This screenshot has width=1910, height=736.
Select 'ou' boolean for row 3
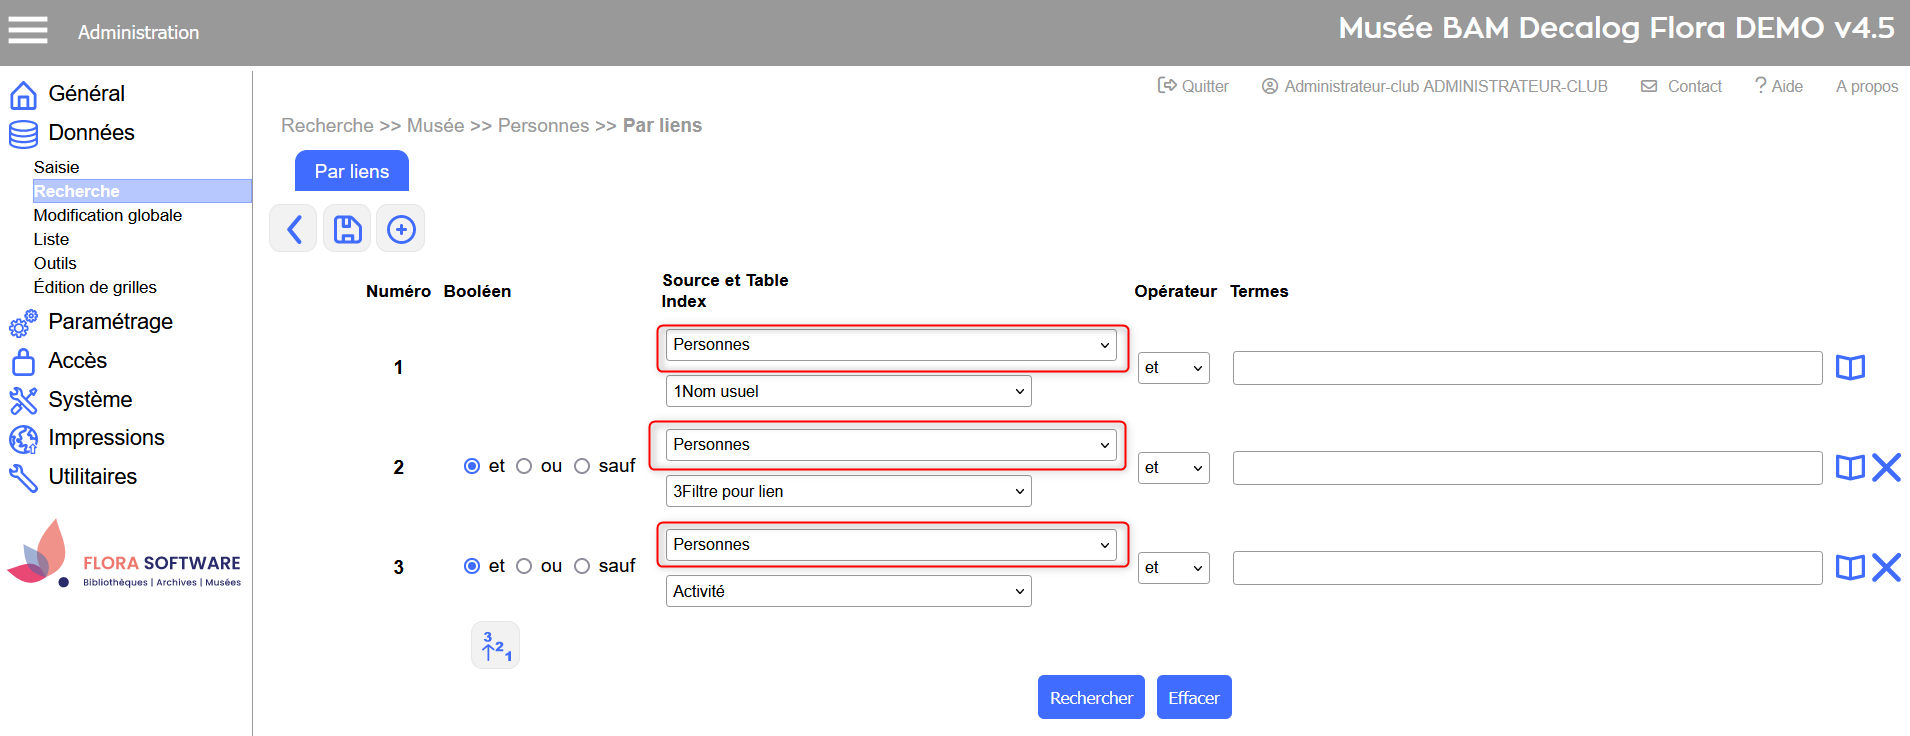pyautogui.click(x=524, y=567)
